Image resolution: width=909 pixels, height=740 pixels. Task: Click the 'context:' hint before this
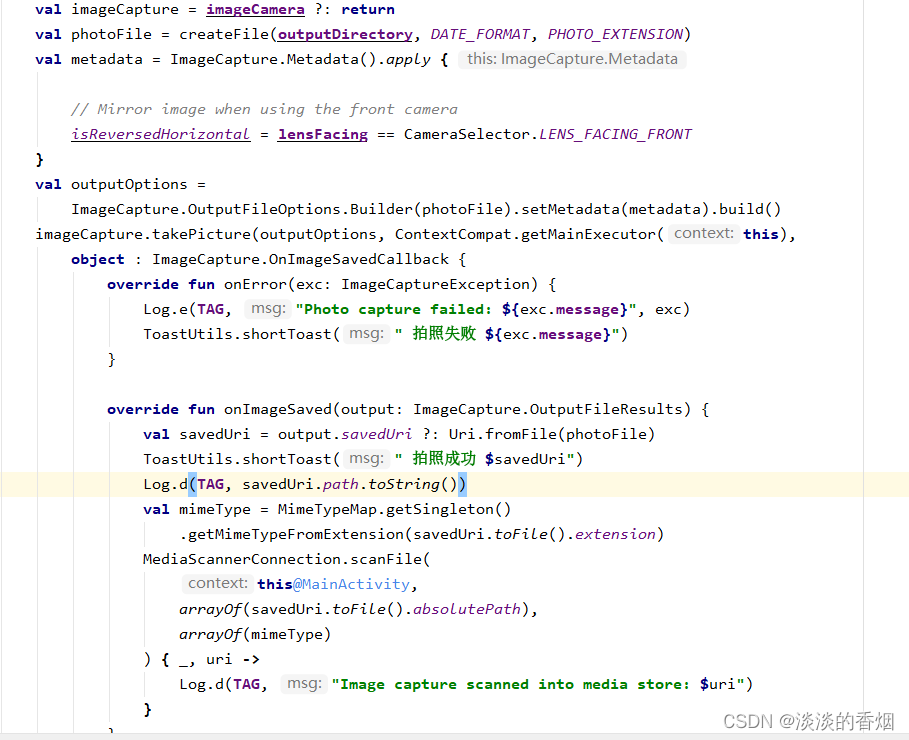(x=704, y=234)
